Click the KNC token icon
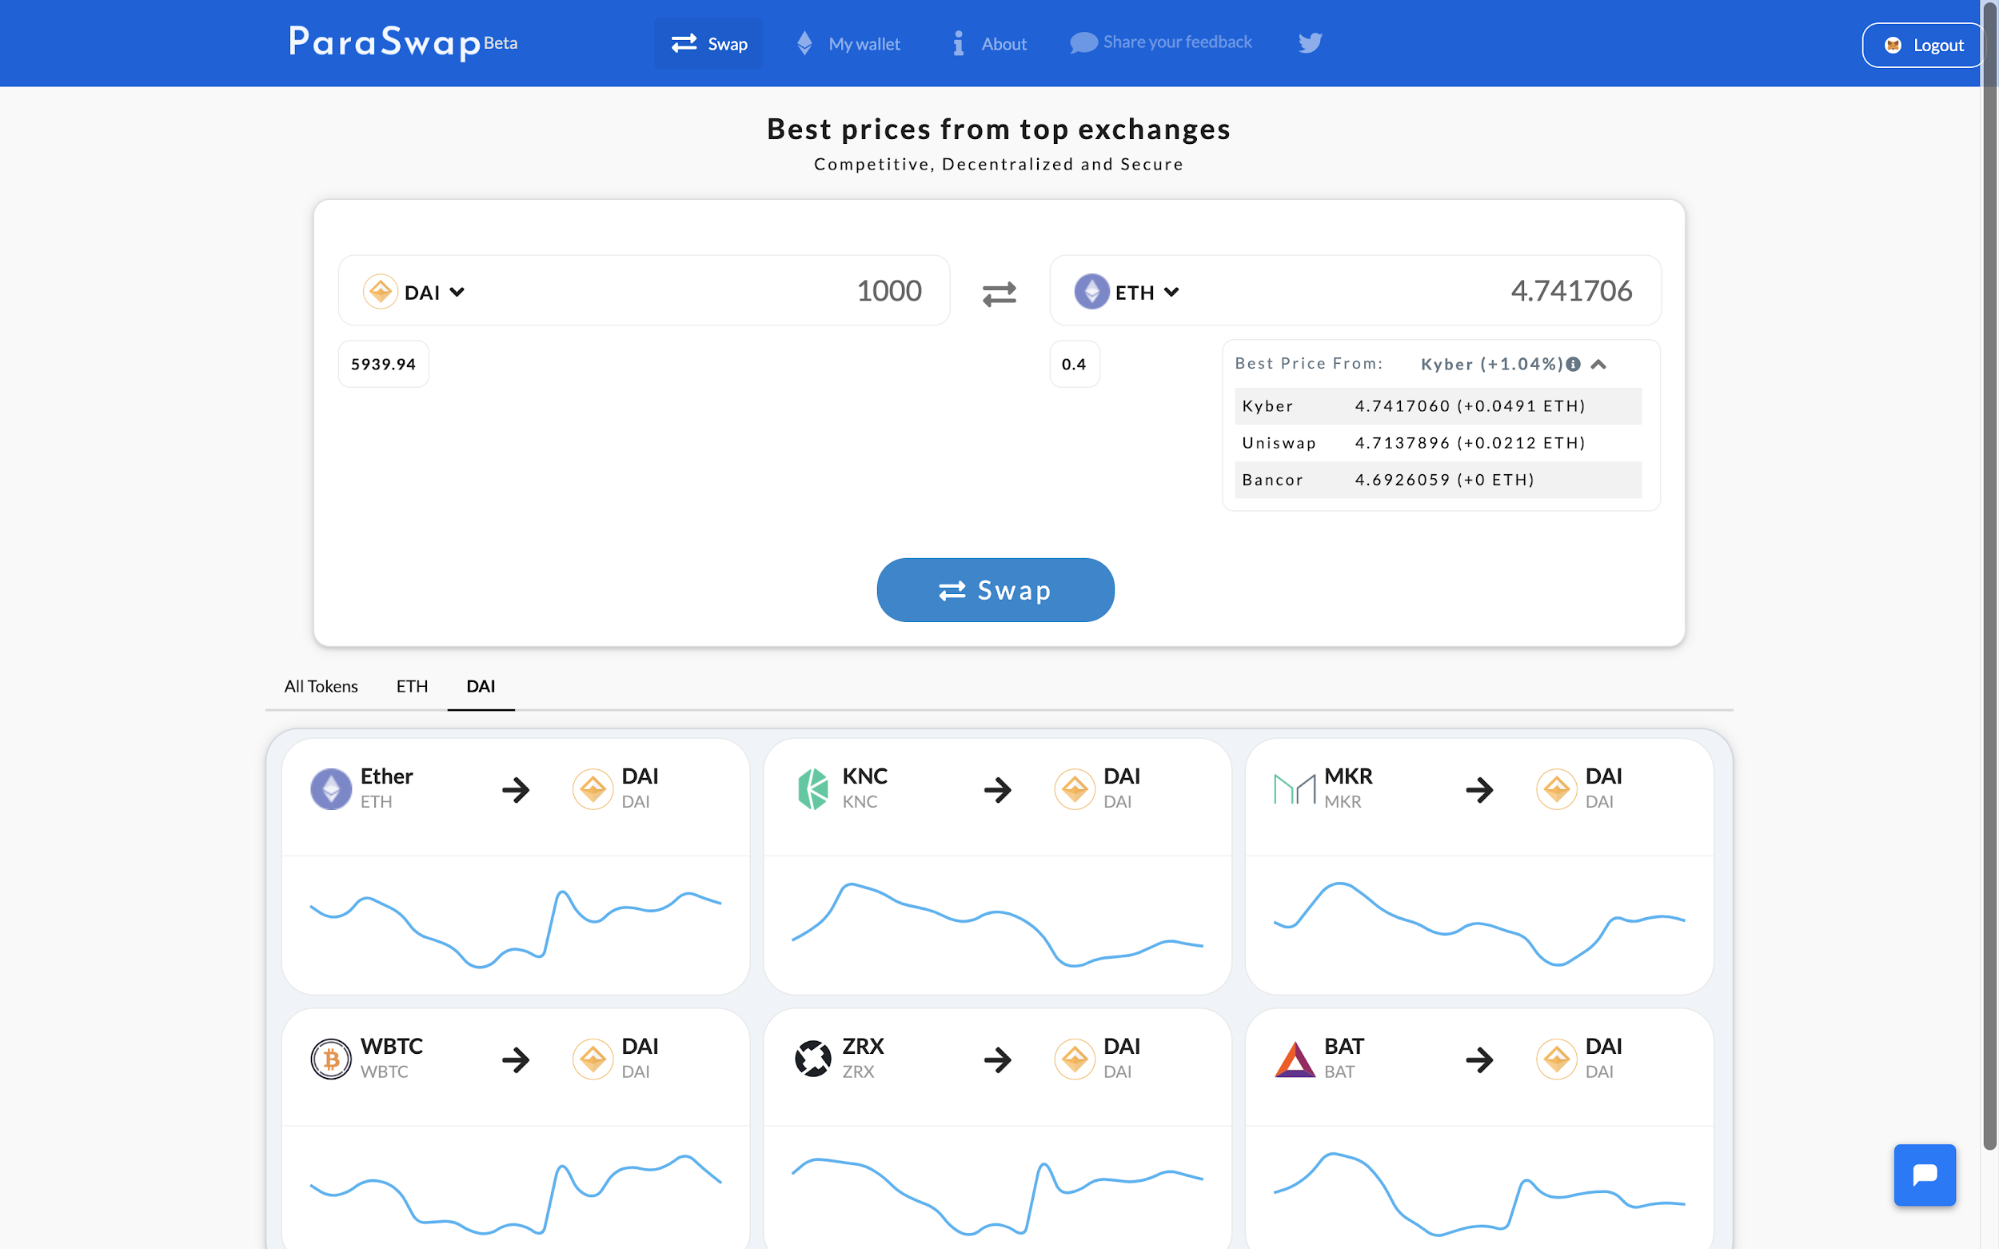This screenshot has height=1249, width=1999. click(812, 789)
